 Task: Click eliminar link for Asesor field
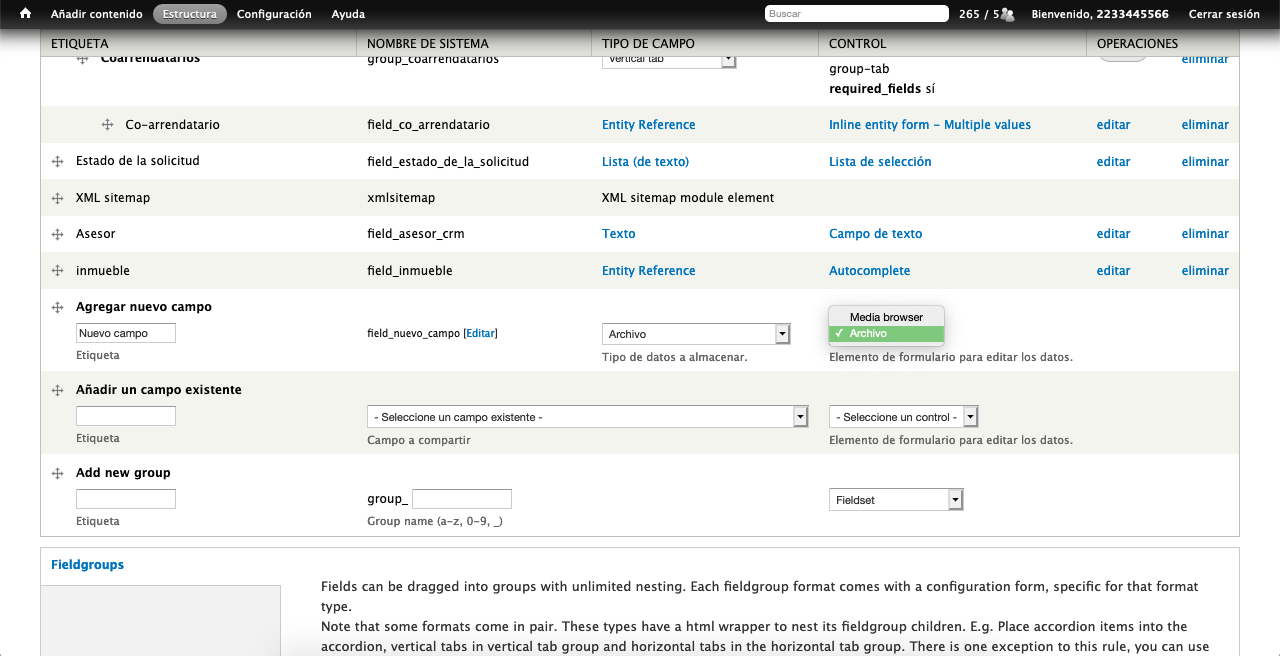(1205, 234)
